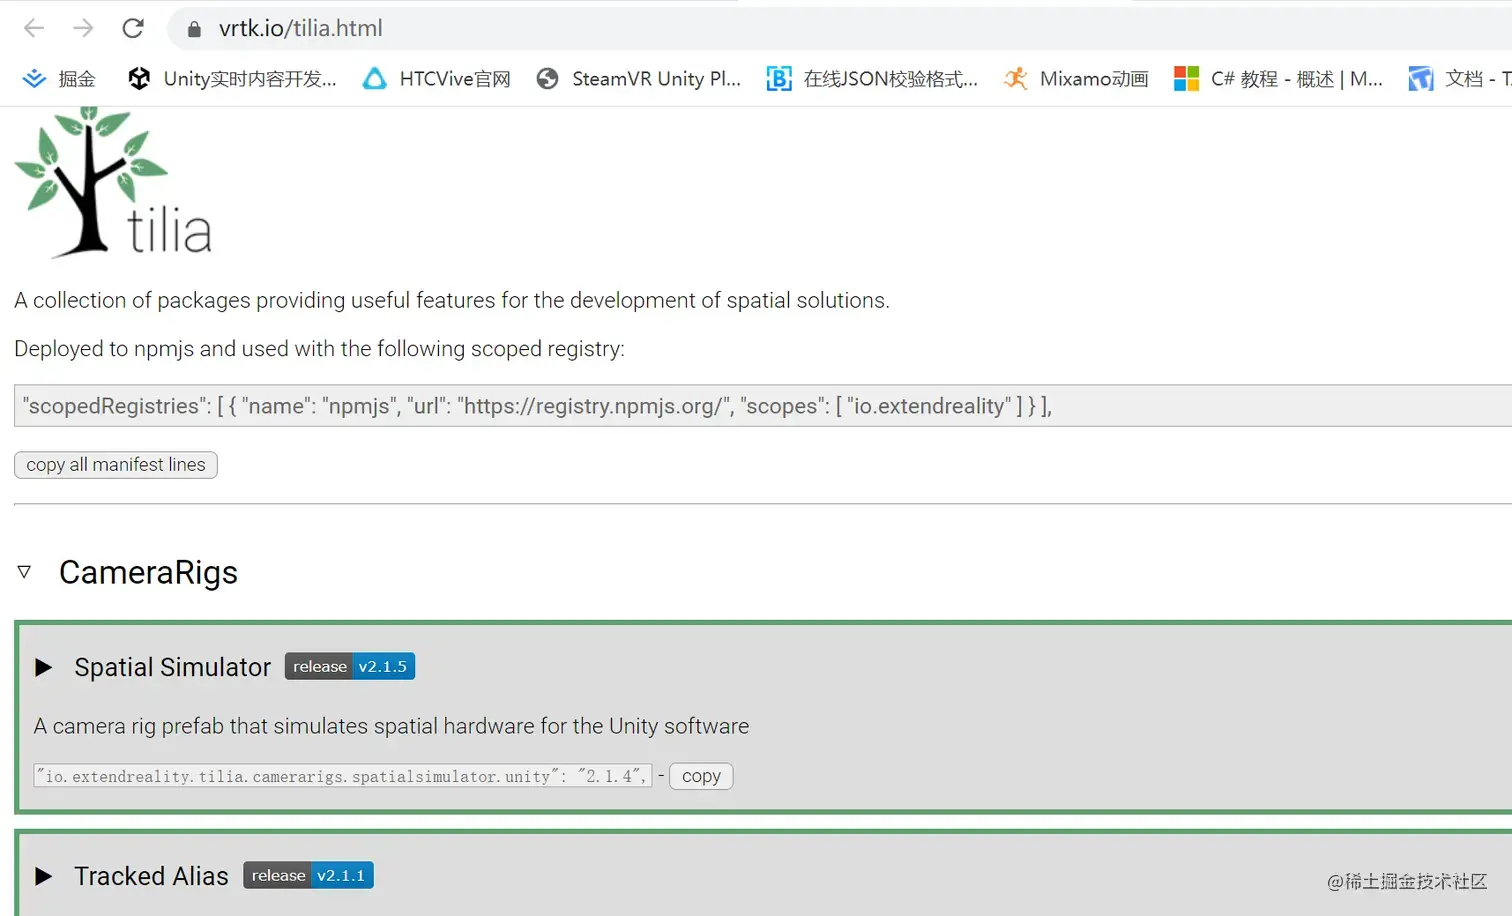Click the Spatial Simulator description text

click(391, 726)
